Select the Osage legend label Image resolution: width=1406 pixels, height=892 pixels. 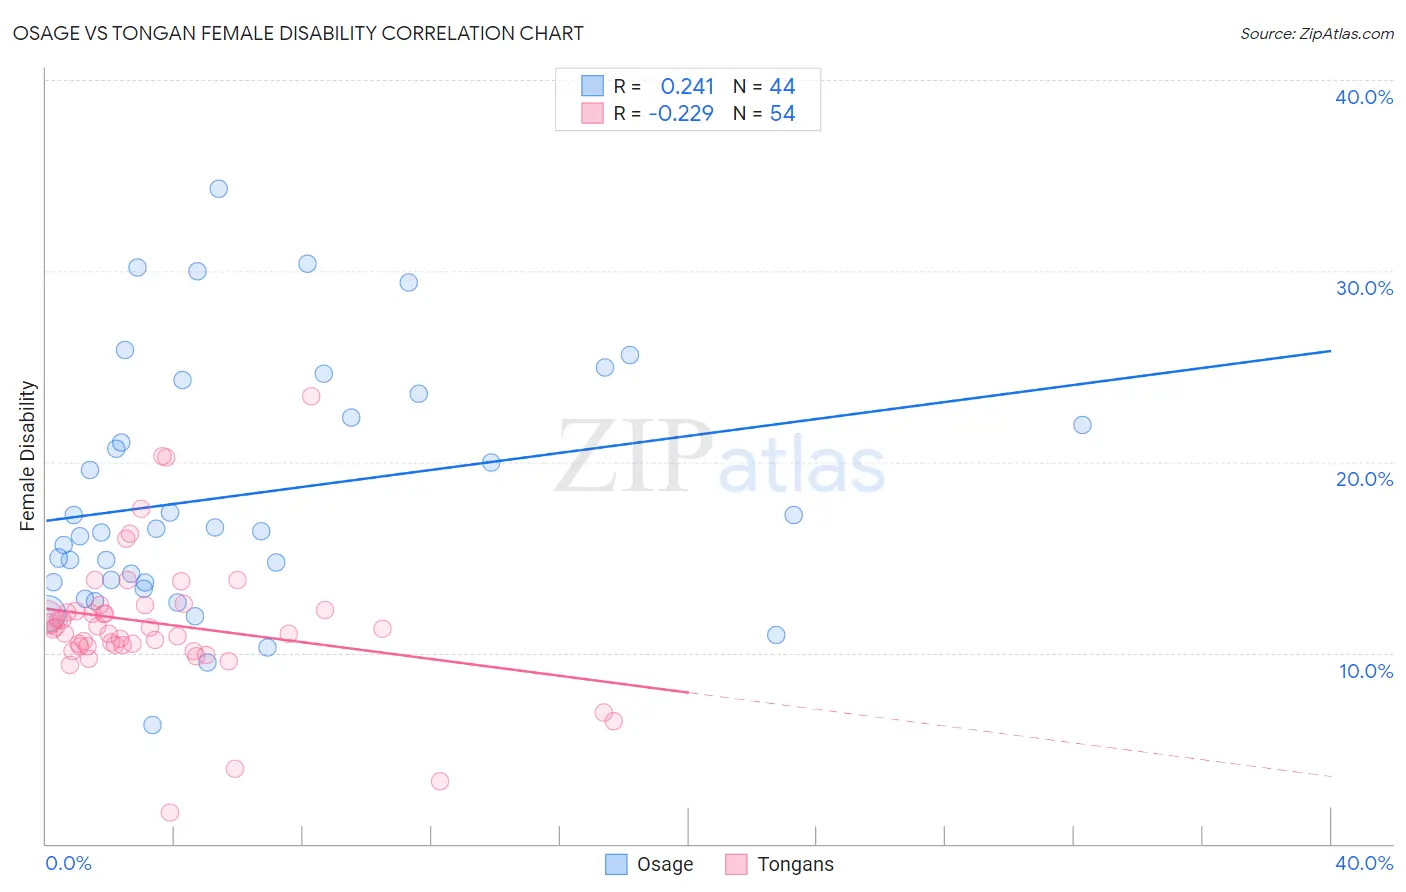tap(665, 864)
